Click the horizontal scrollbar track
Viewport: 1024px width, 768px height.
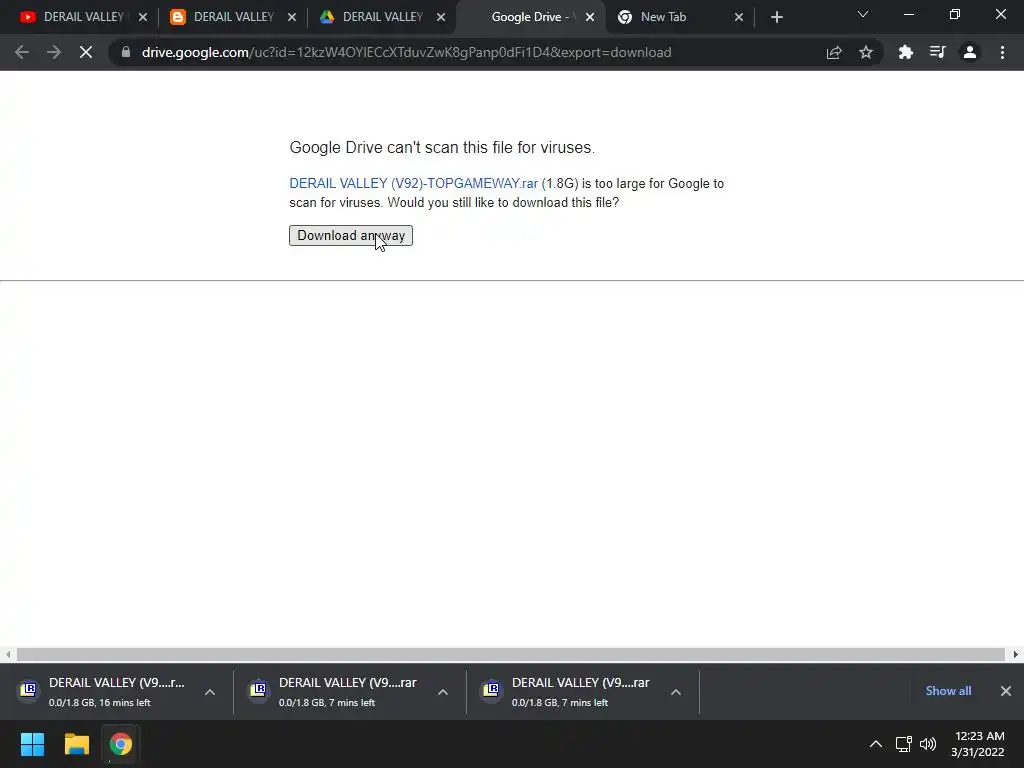pos(511,654)
